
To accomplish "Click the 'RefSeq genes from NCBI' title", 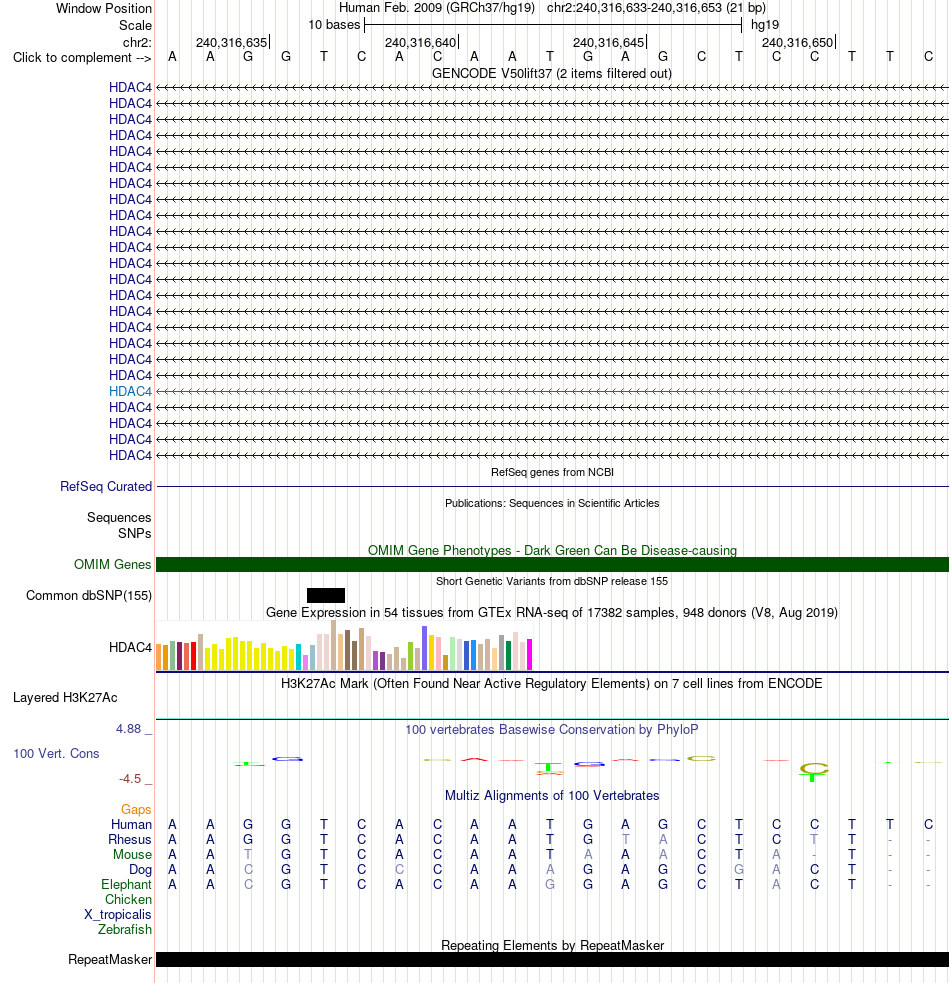I will coord(552,472).
